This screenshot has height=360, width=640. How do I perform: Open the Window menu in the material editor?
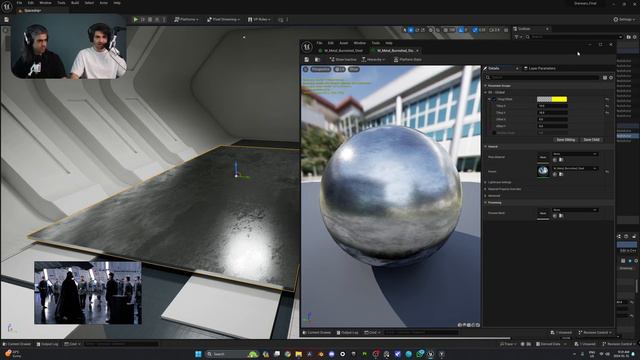[x=360, y=43]
